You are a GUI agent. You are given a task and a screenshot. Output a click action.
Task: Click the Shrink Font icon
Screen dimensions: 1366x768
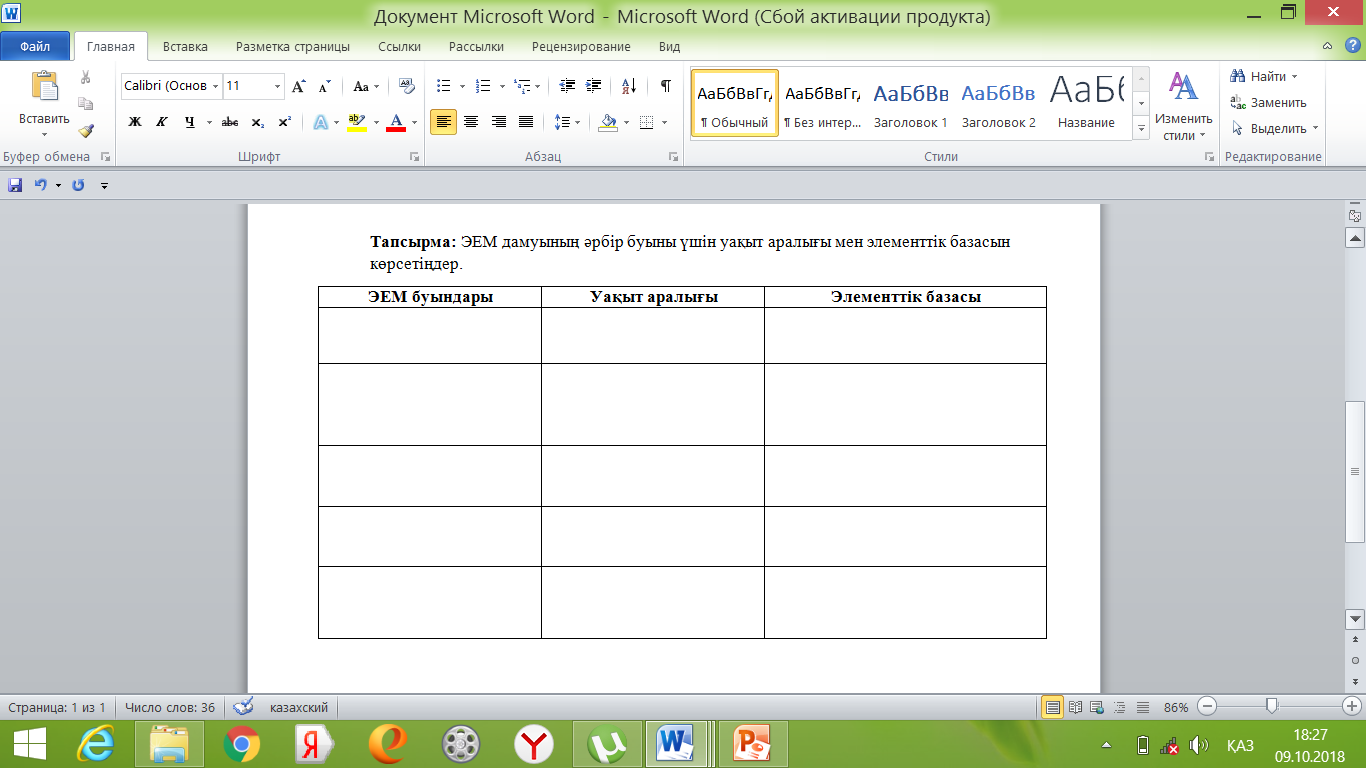[x=324, y=87]
